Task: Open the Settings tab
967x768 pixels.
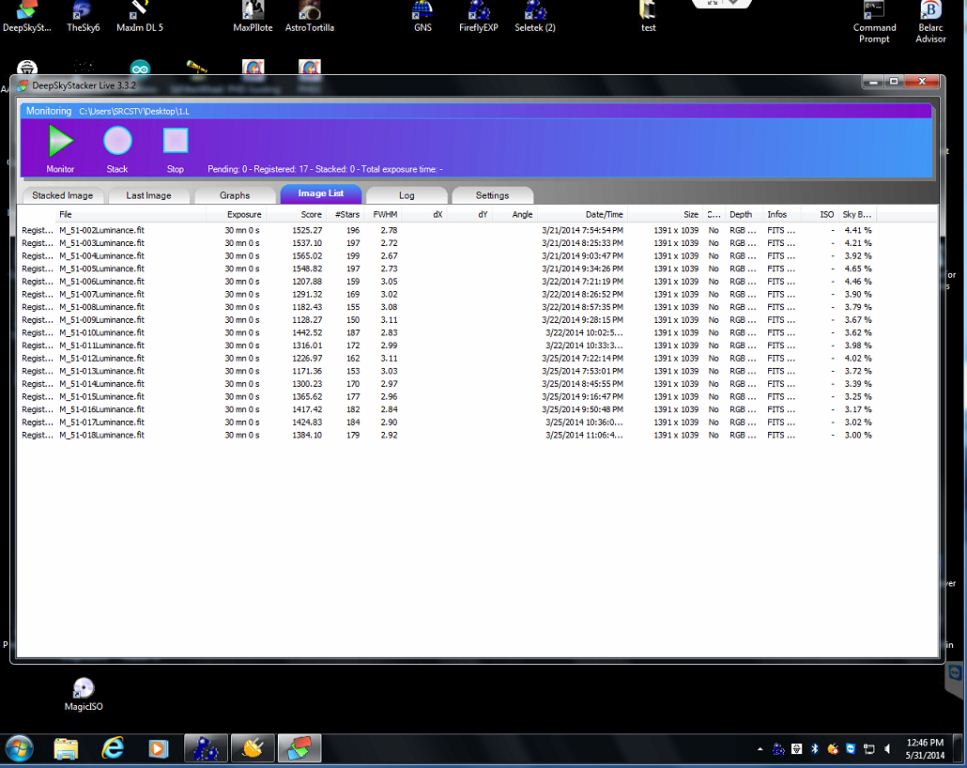Action: [492, 196]
